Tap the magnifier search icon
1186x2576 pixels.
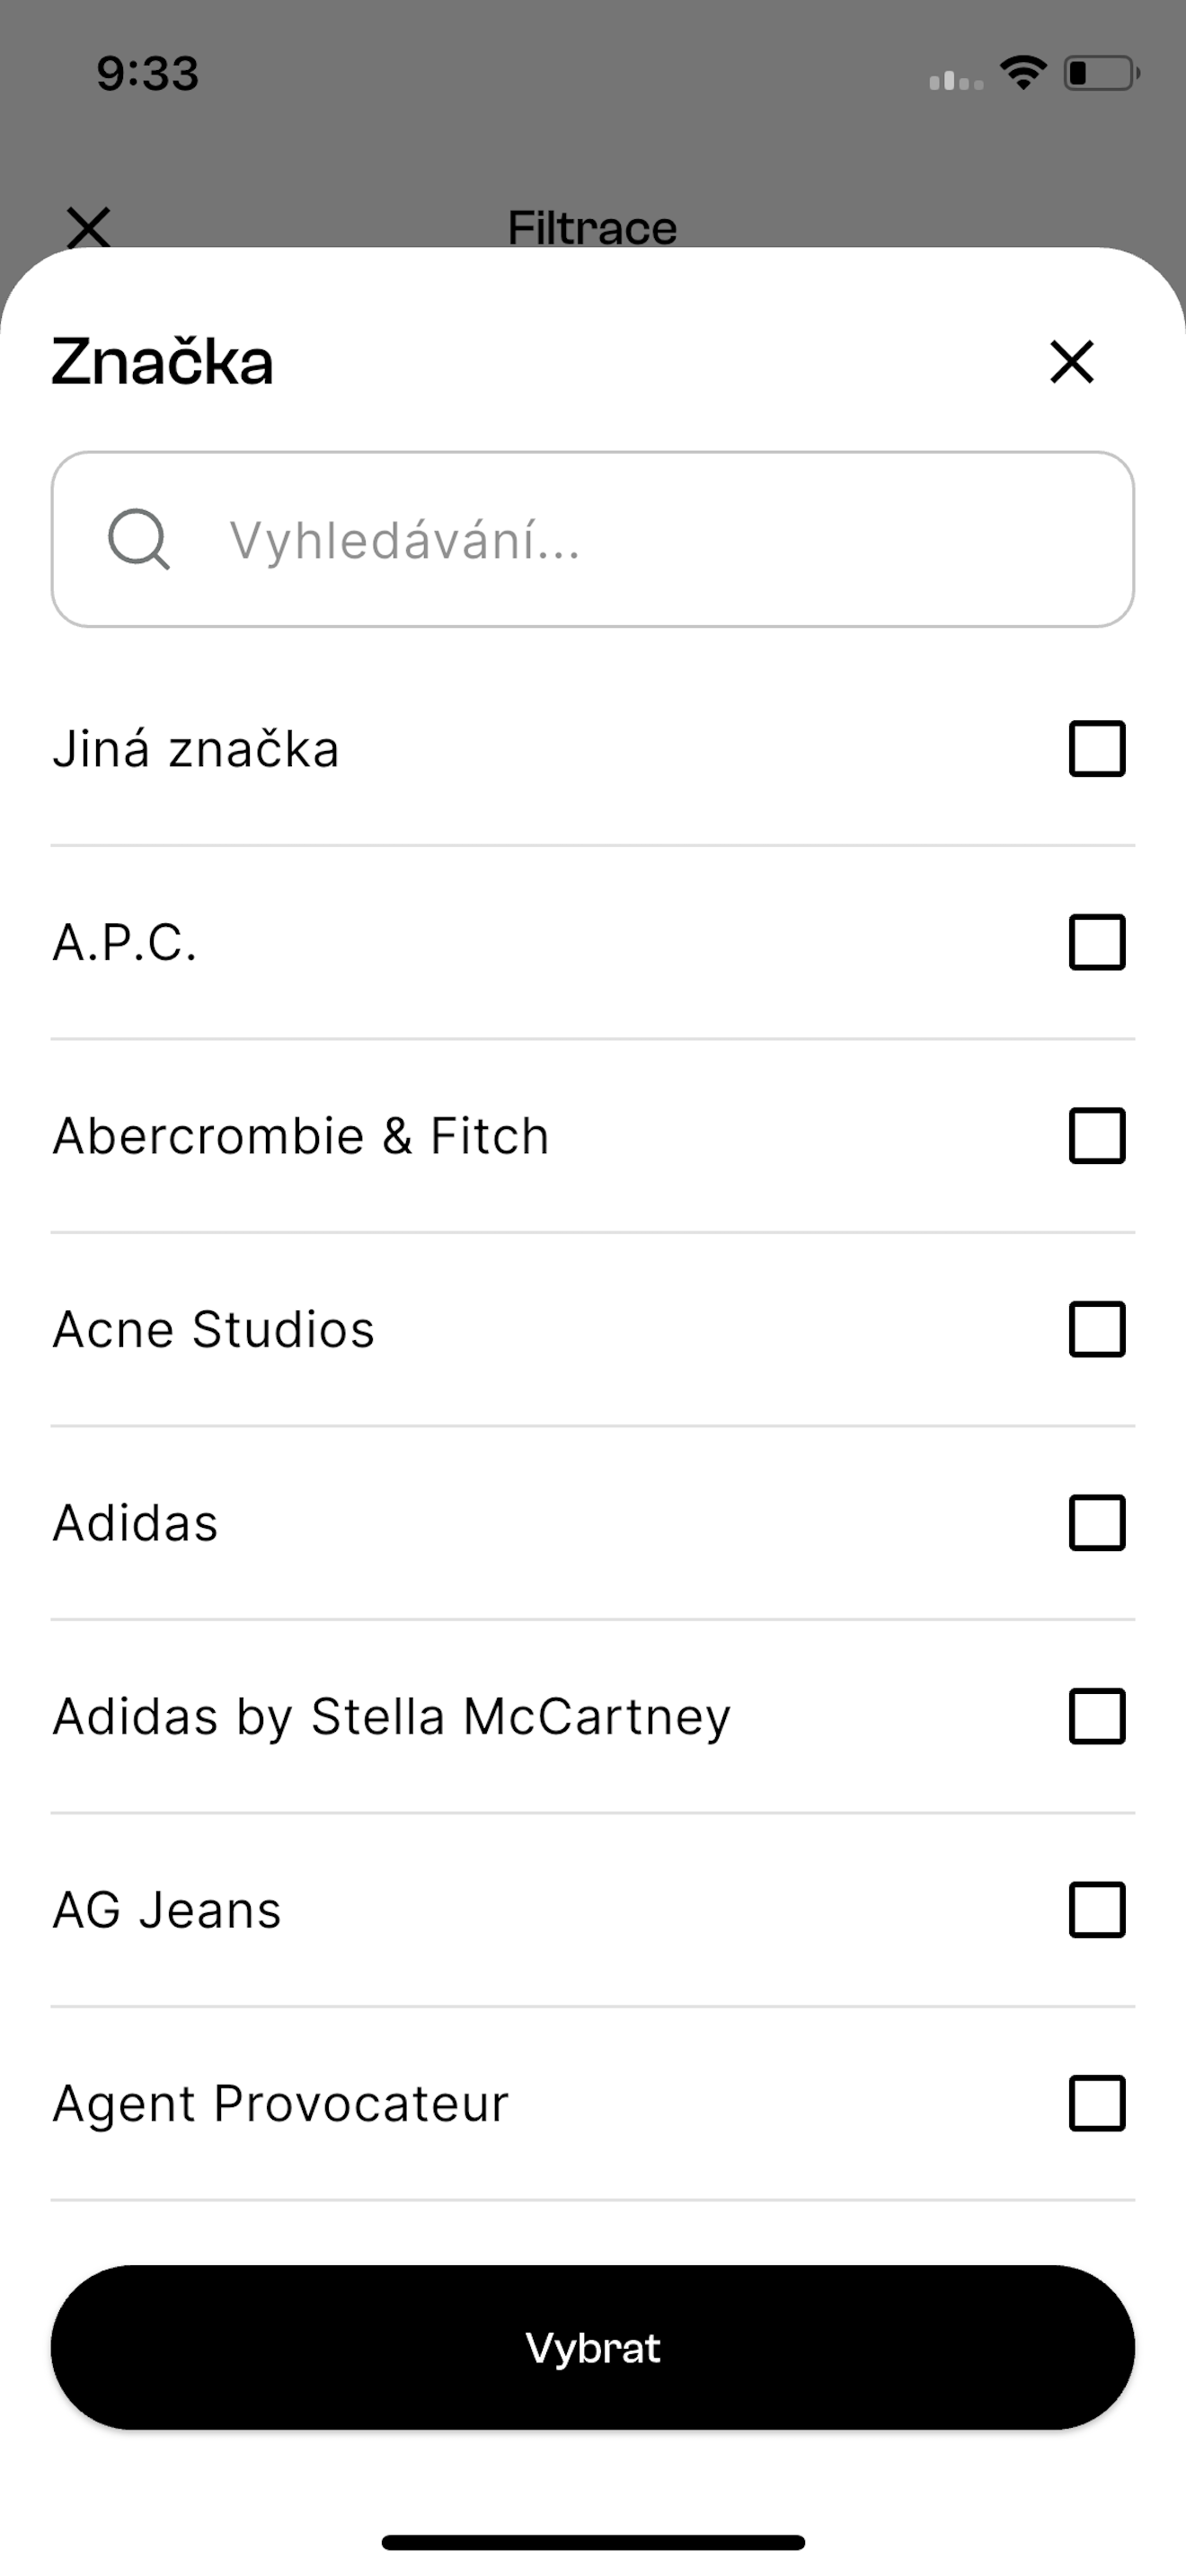tap(138, 539)
